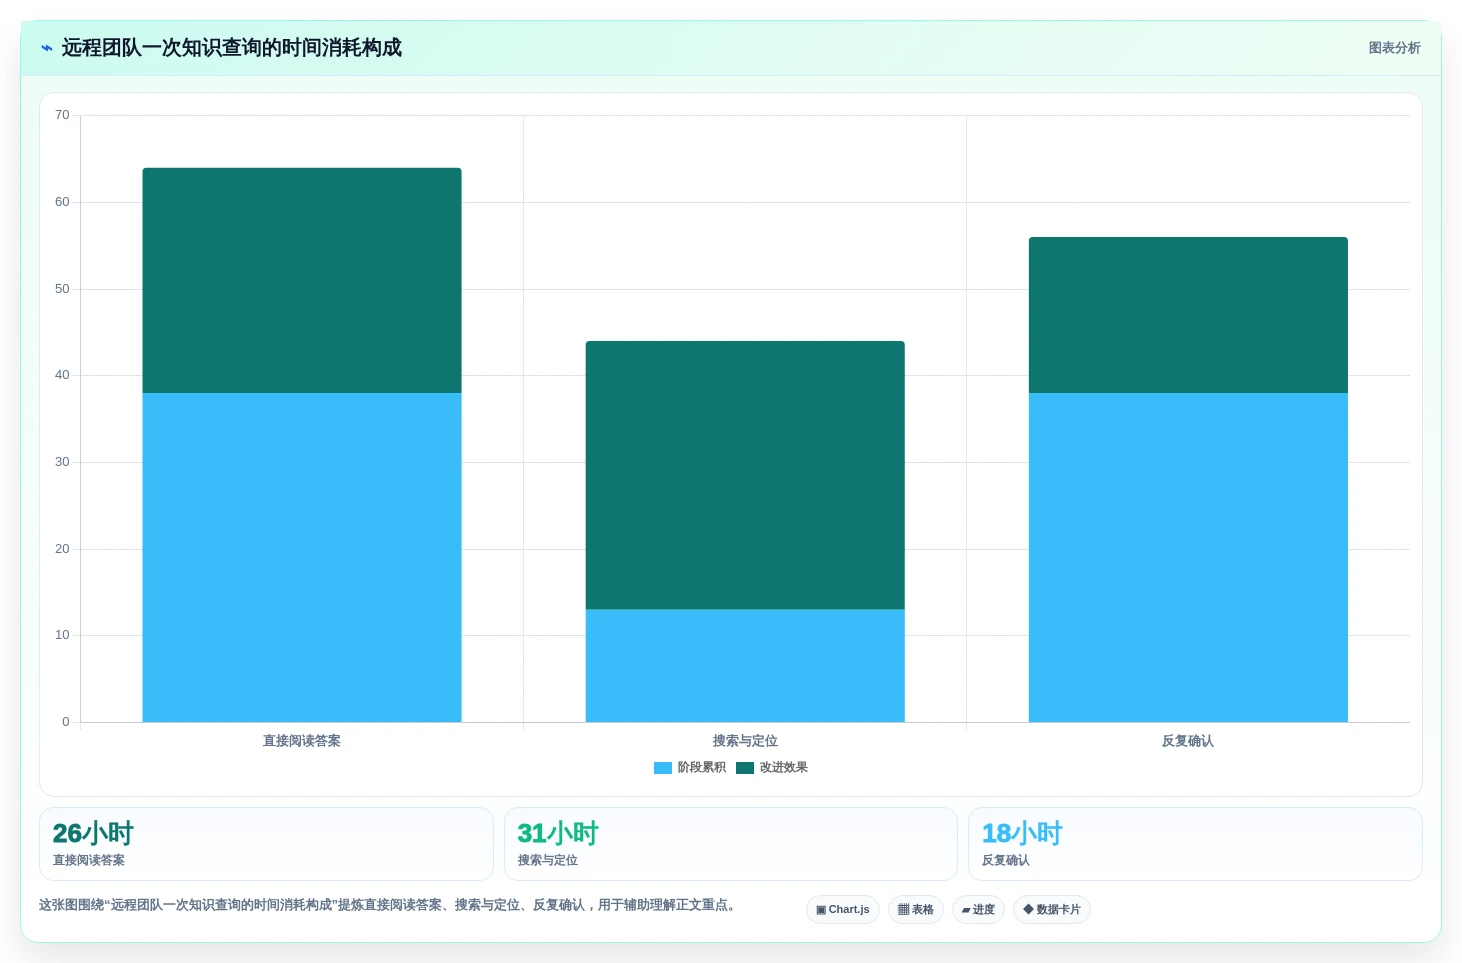Click the 26小时 stat card value
Viewport: 1462px width, 963px height.
[93, 833]
